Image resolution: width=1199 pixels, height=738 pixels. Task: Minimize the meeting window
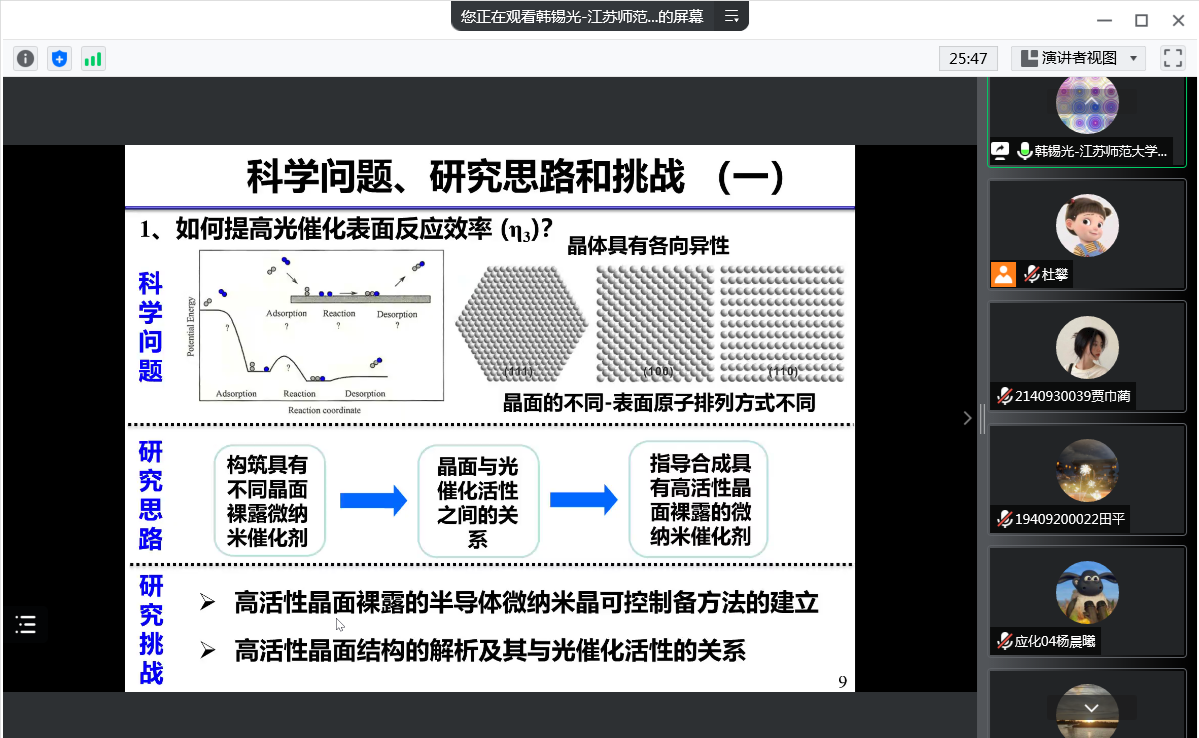[x=1104, y=20]
